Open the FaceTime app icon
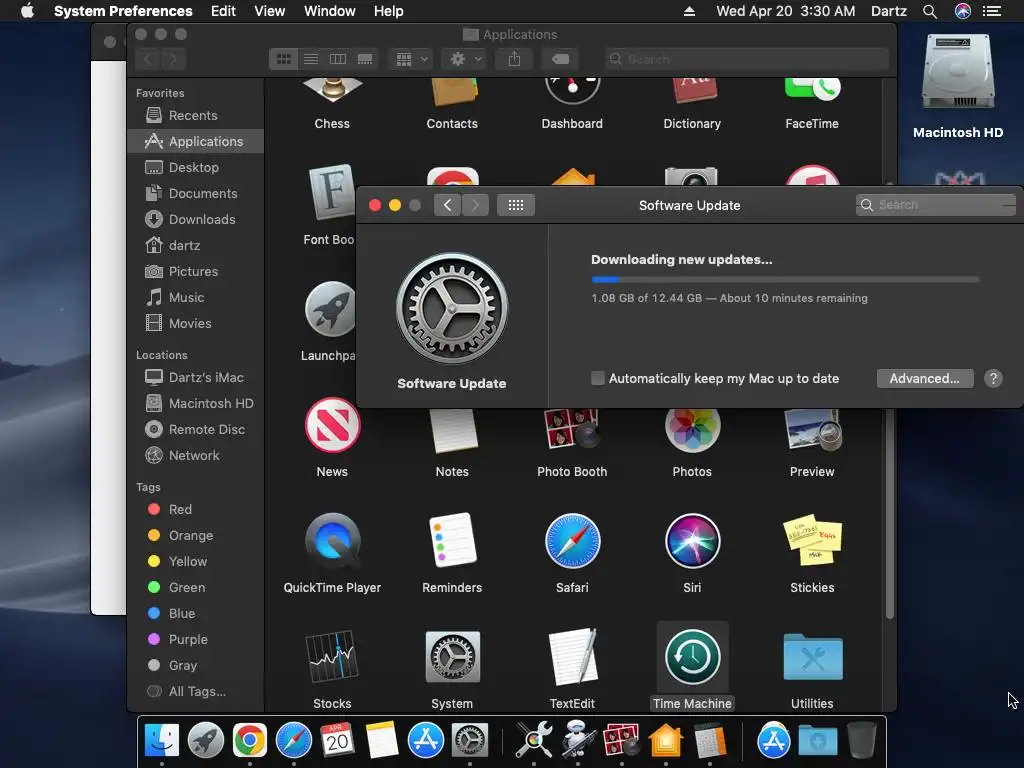Image resolution: width=1024 pixels, height=768 pixels. (x=812, y=89)
